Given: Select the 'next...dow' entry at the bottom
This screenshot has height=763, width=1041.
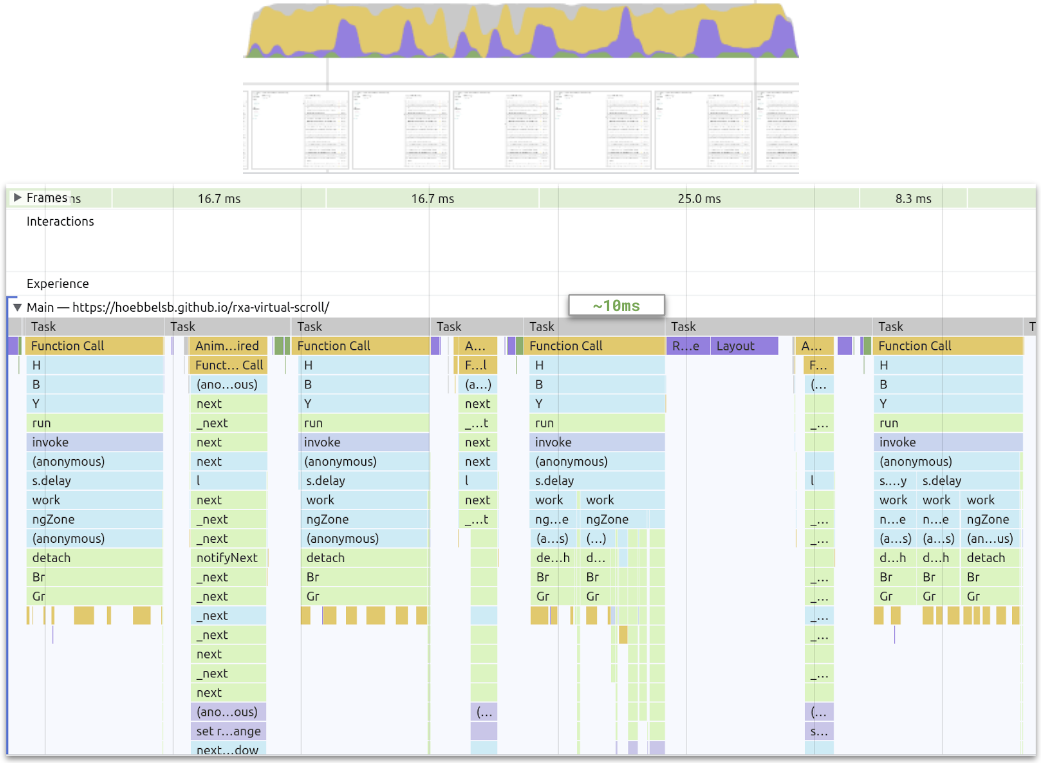Looking at the screenshot, I should 227,750.
